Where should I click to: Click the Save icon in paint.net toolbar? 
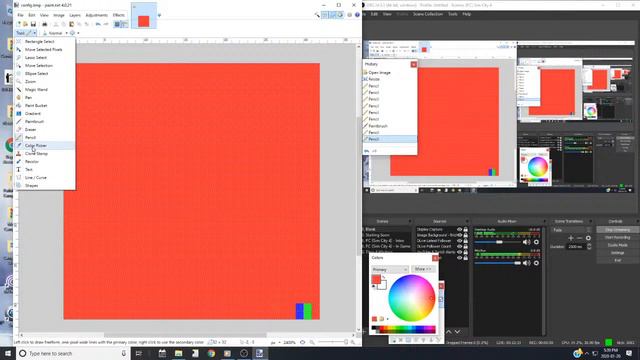[x=33, y=24]
